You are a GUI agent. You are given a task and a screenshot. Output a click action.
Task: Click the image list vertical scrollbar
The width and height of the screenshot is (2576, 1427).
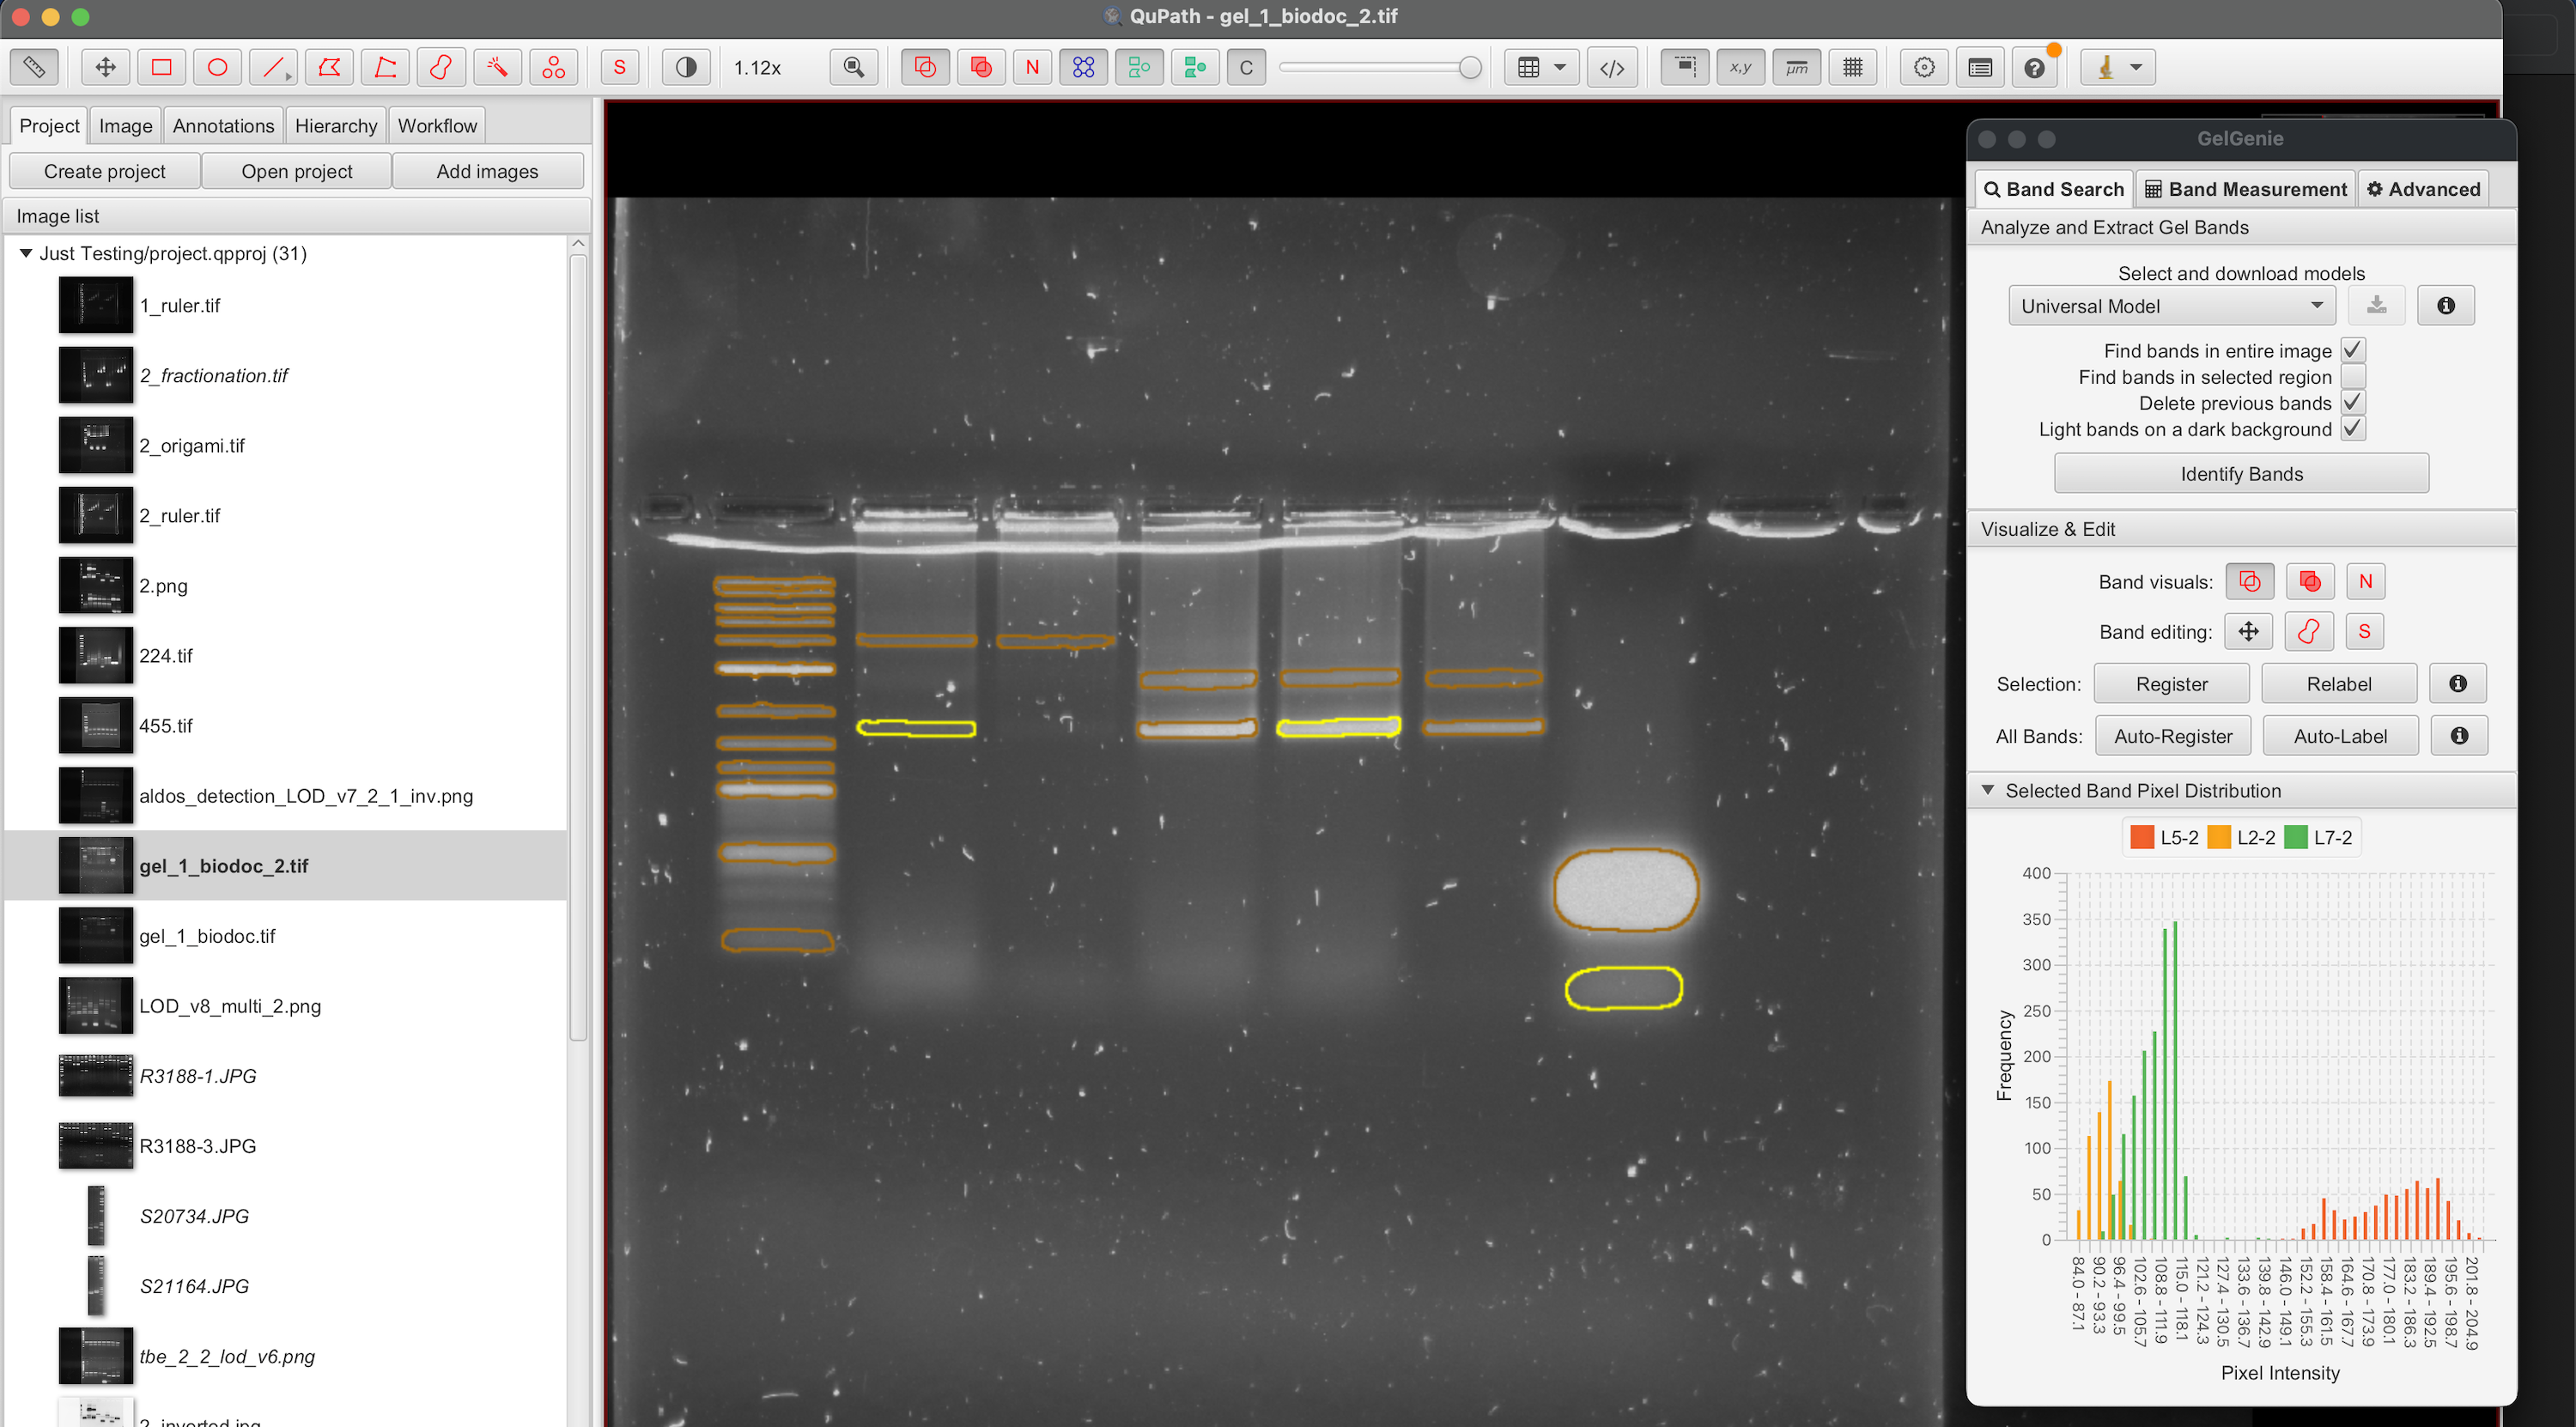[578, 648]
